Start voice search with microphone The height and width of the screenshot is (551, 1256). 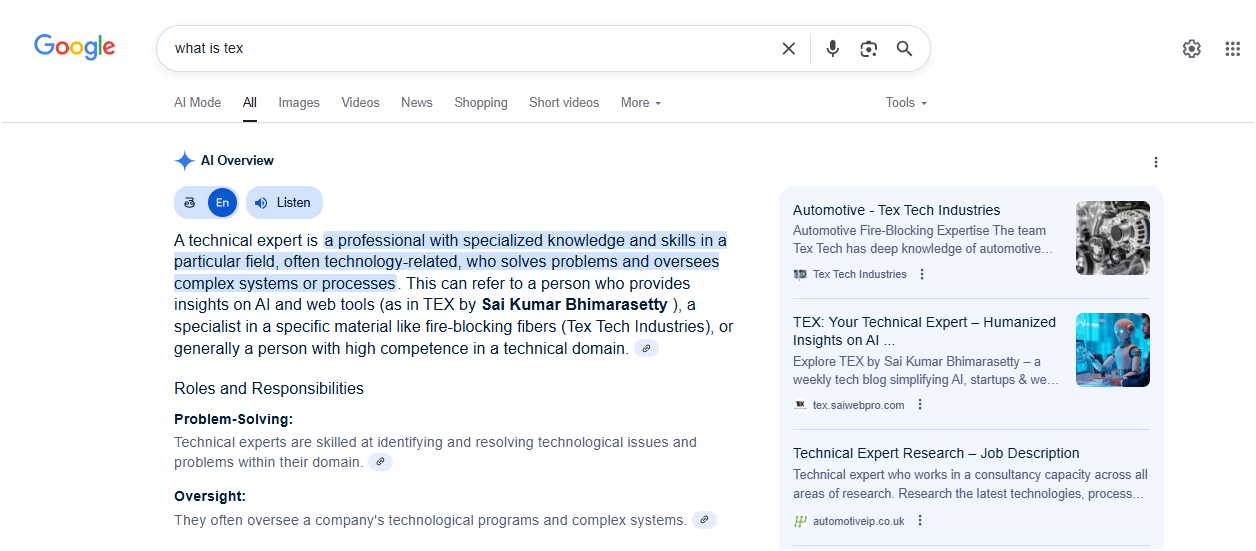(x=832, y=48)
